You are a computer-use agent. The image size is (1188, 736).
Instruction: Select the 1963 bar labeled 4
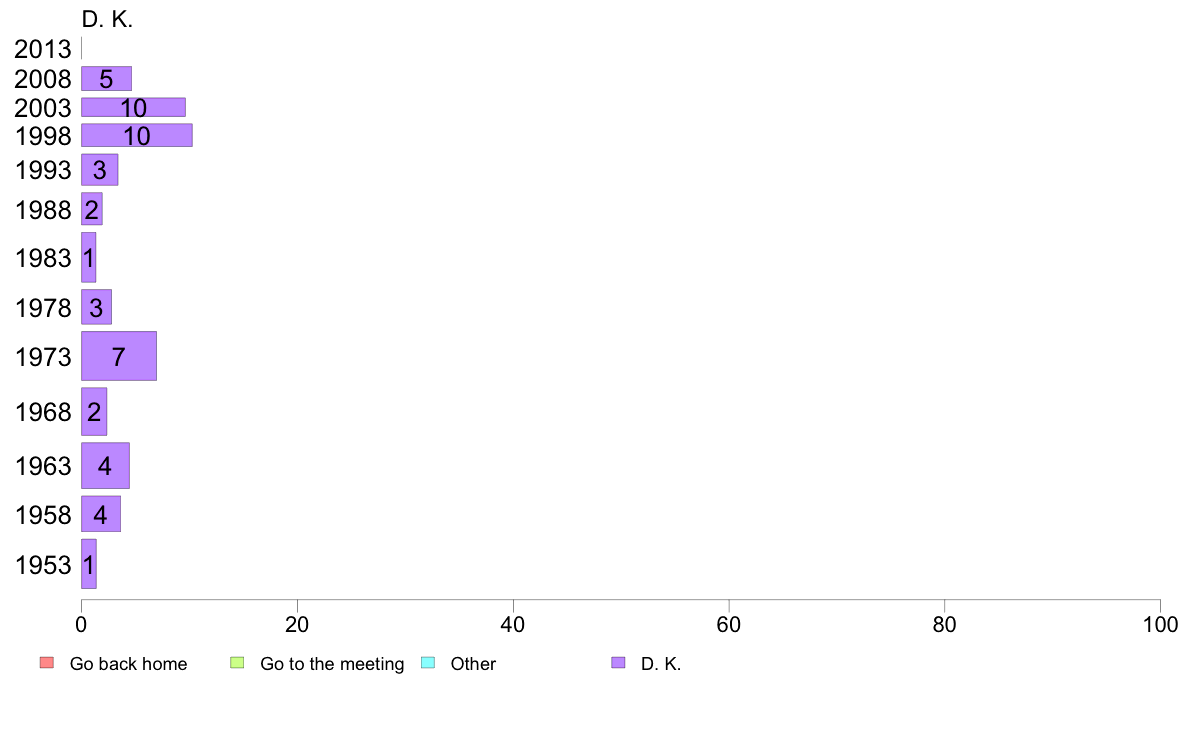pos(105,465)
